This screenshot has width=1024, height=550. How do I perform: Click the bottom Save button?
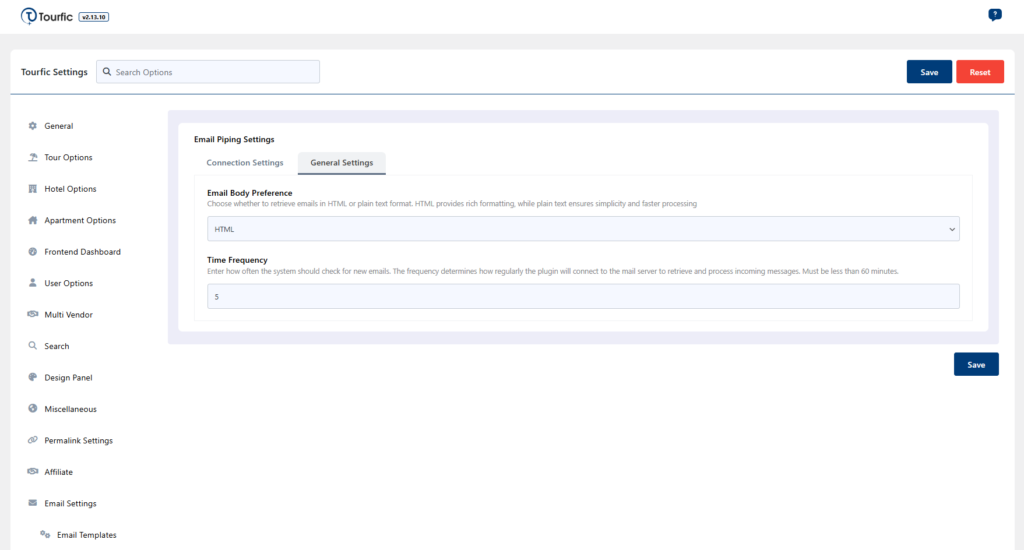pos(976,364)
